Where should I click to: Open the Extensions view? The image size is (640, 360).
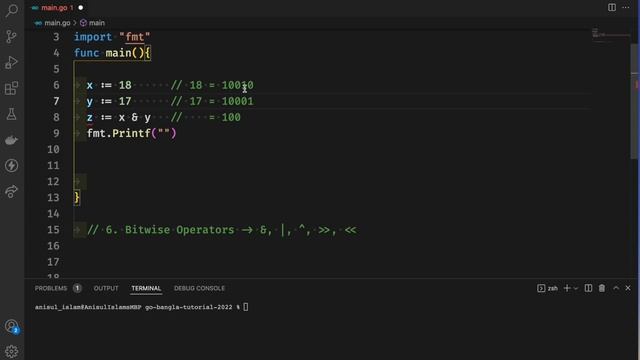(11, 88)
